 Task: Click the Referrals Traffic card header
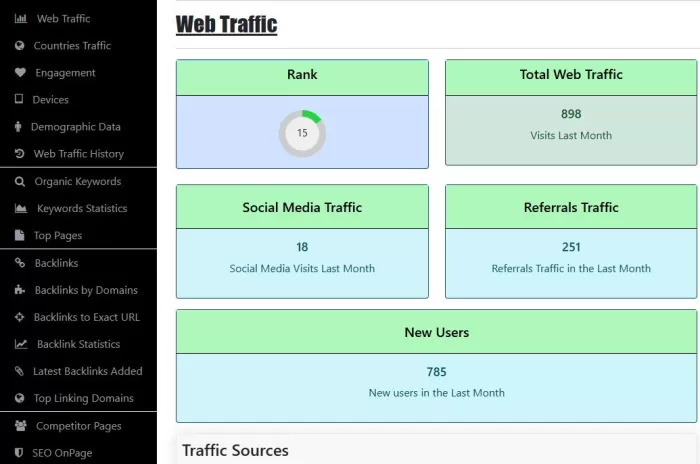click(x=571, y=207)
